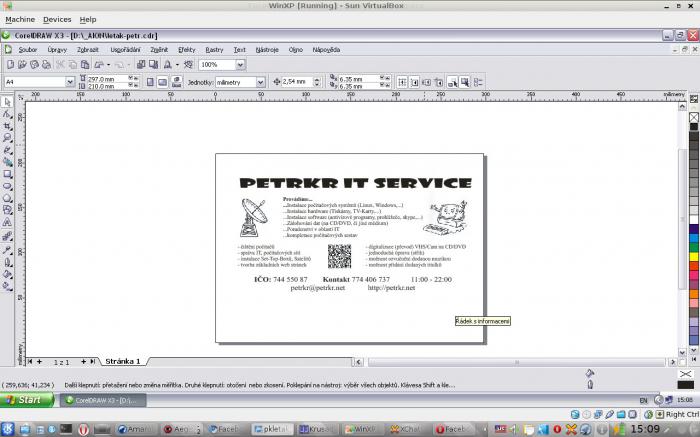Image resolution: width=700 pixels, height=437 pixels.
Task: Select the Eyedropper tool
Action: (x=7, y=250)
